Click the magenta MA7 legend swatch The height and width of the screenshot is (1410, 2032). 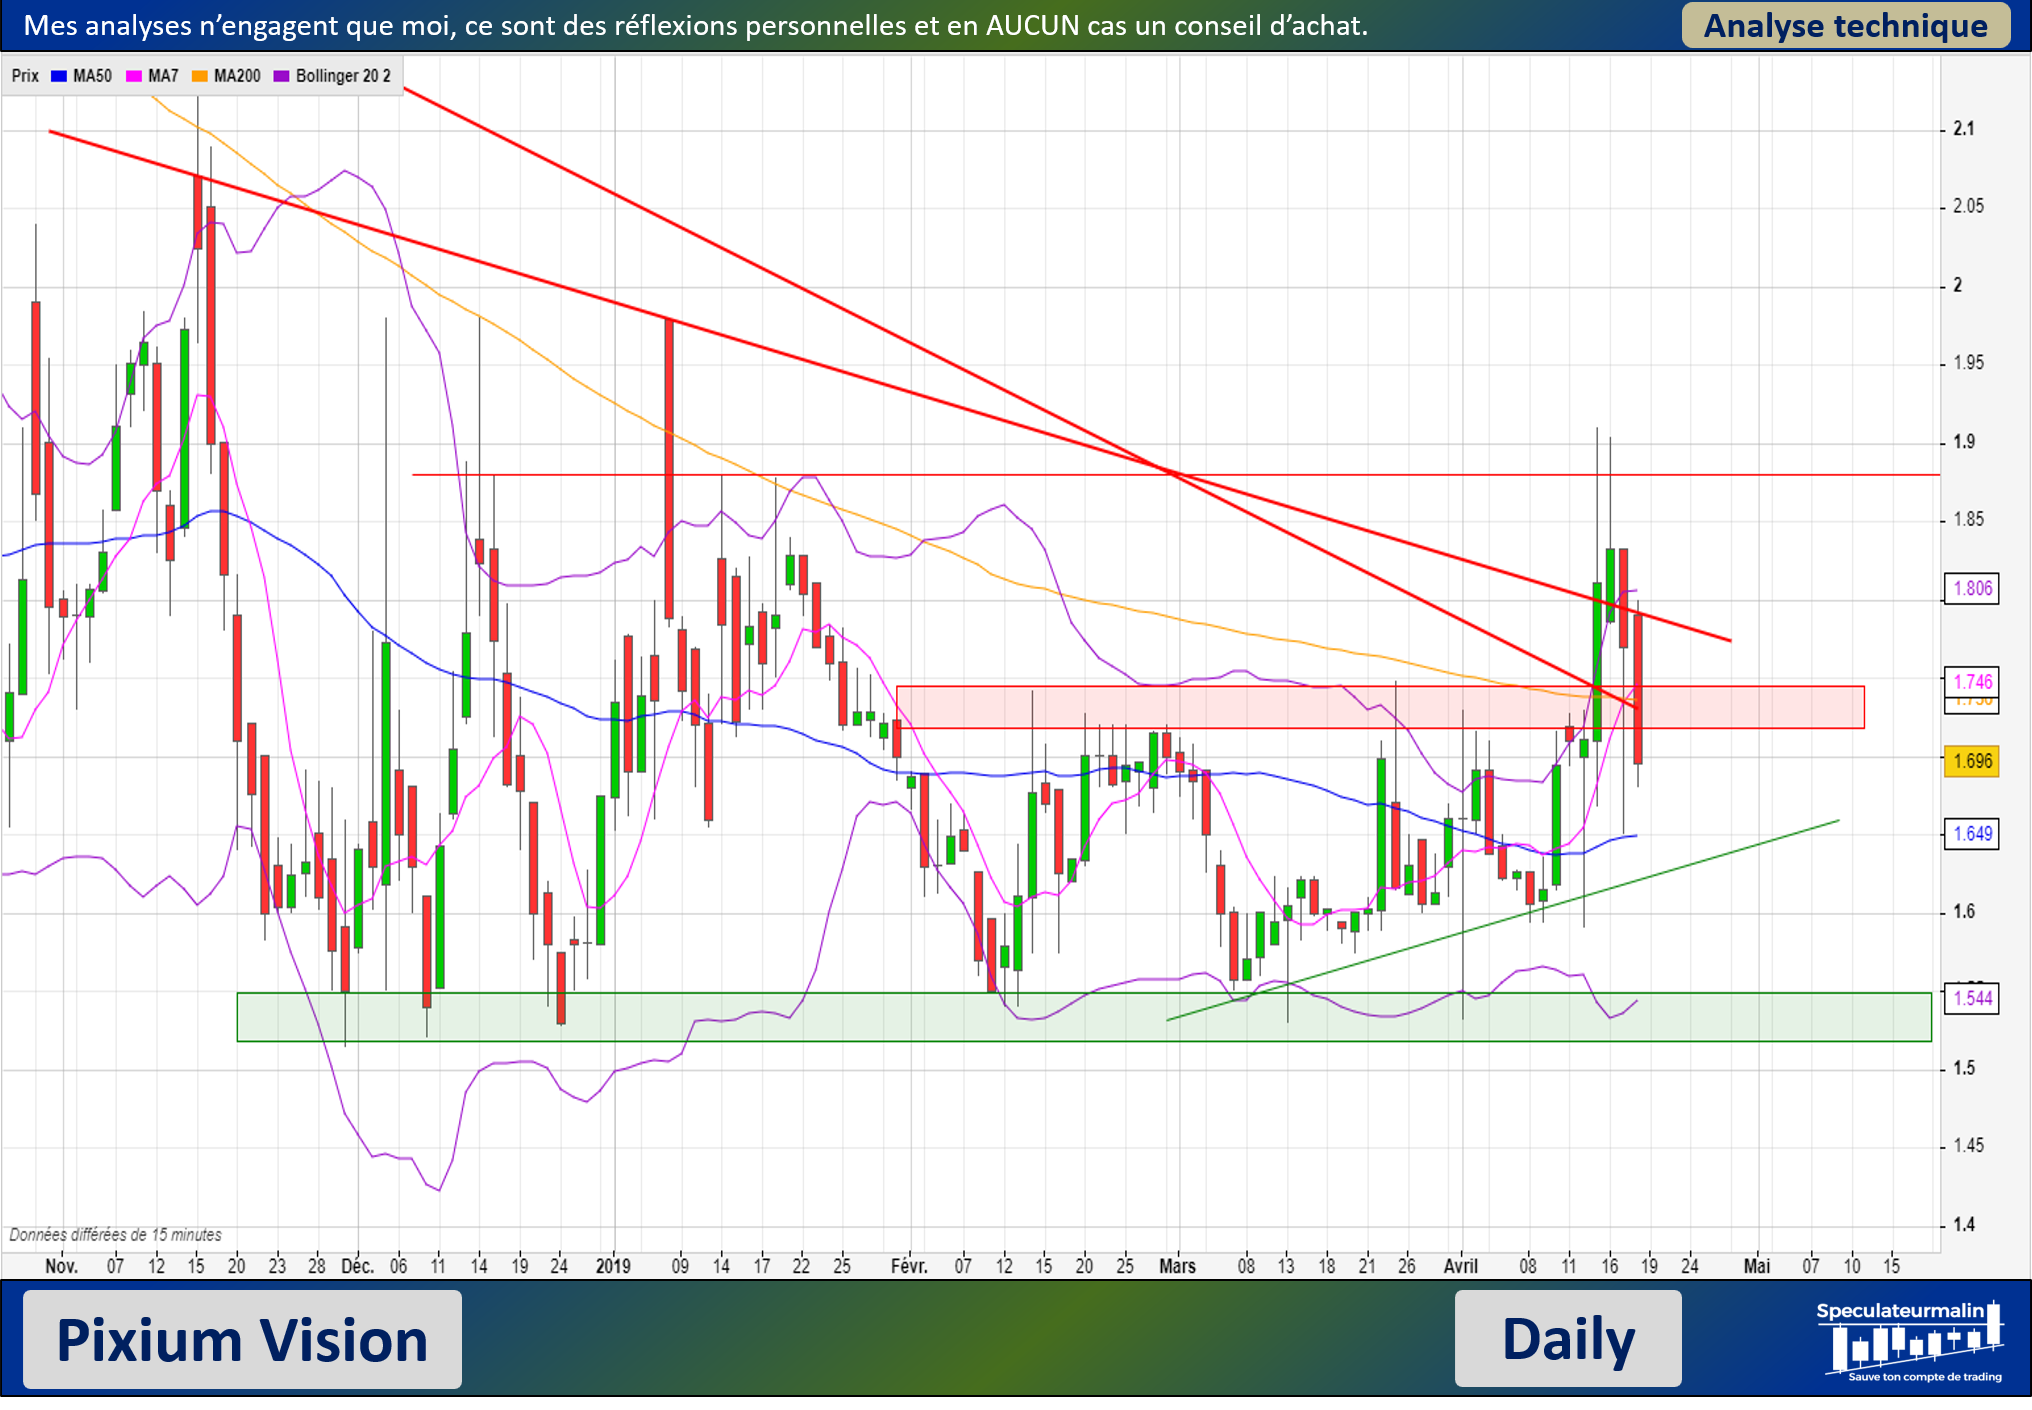(x=134, y=76)
